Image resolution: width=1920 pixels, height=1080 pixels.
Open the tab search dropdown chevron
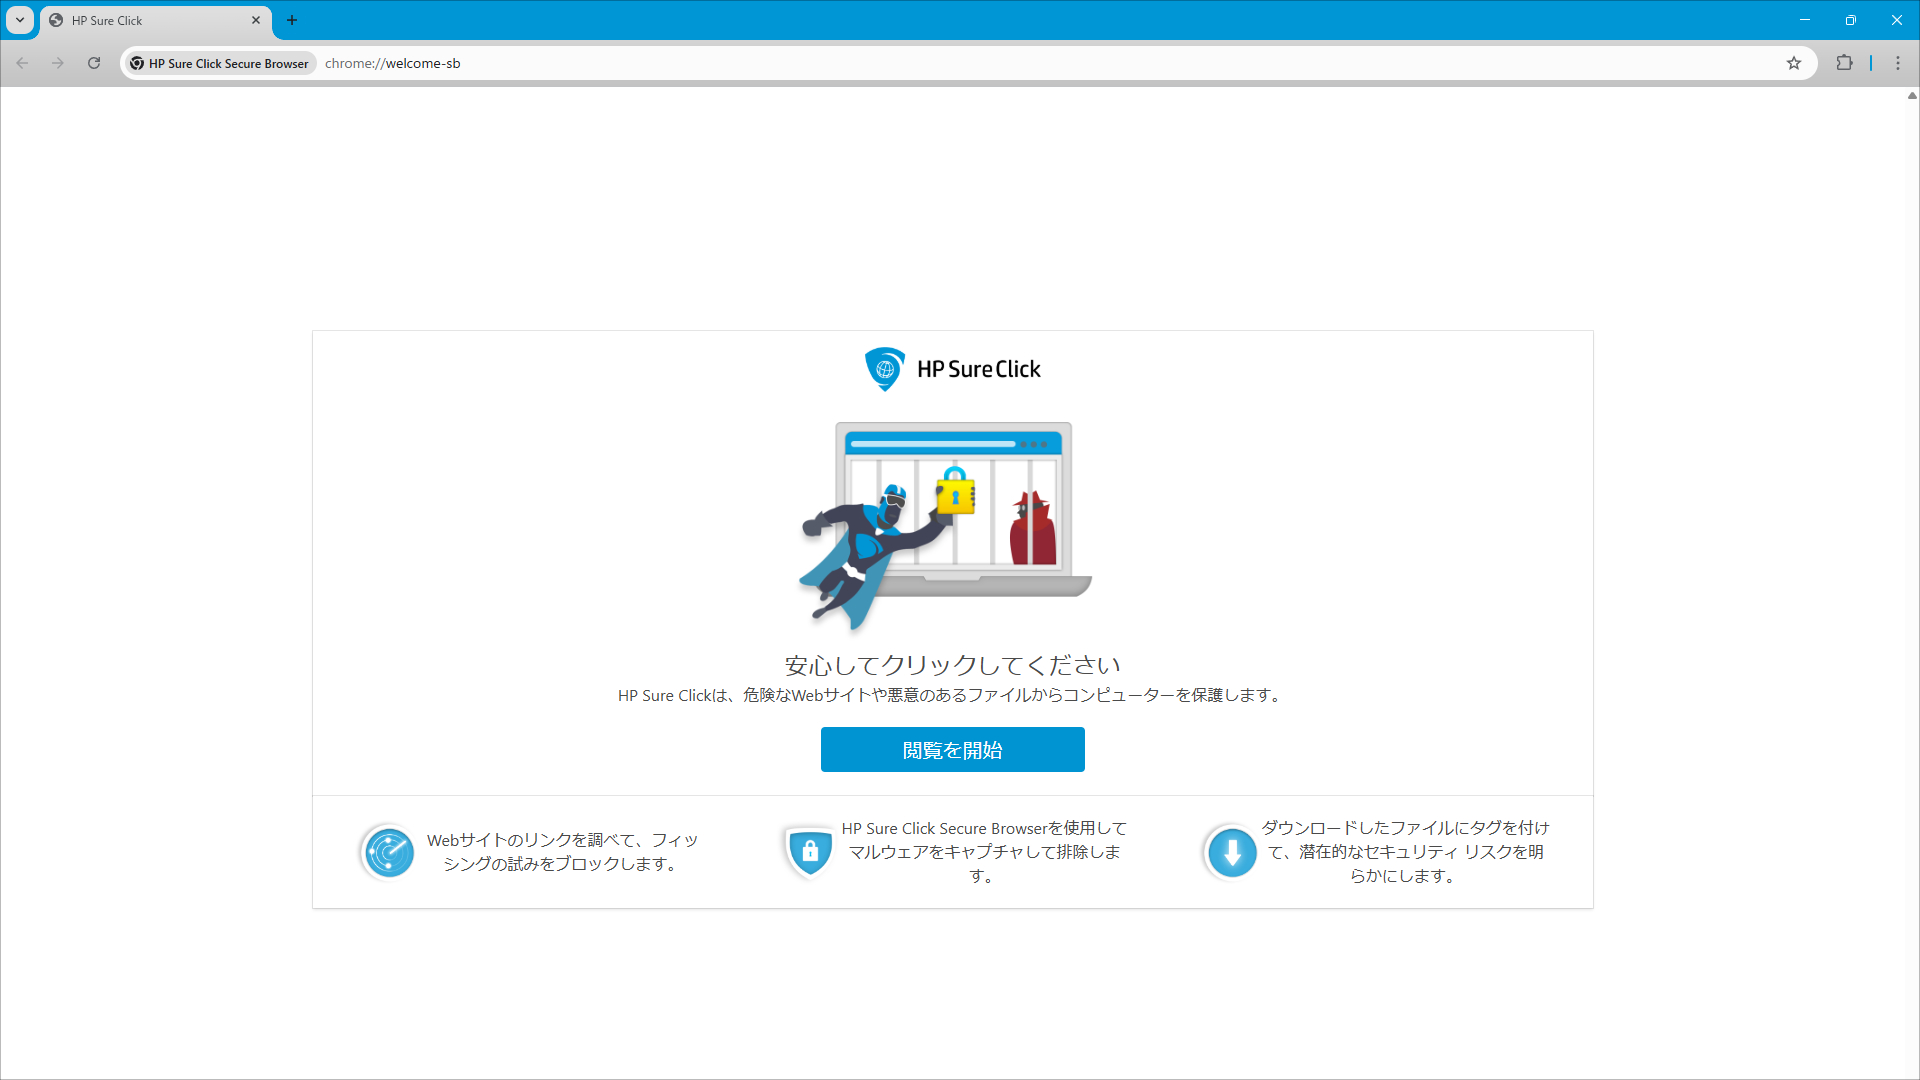pyautogui.click(x=19, y=20)
